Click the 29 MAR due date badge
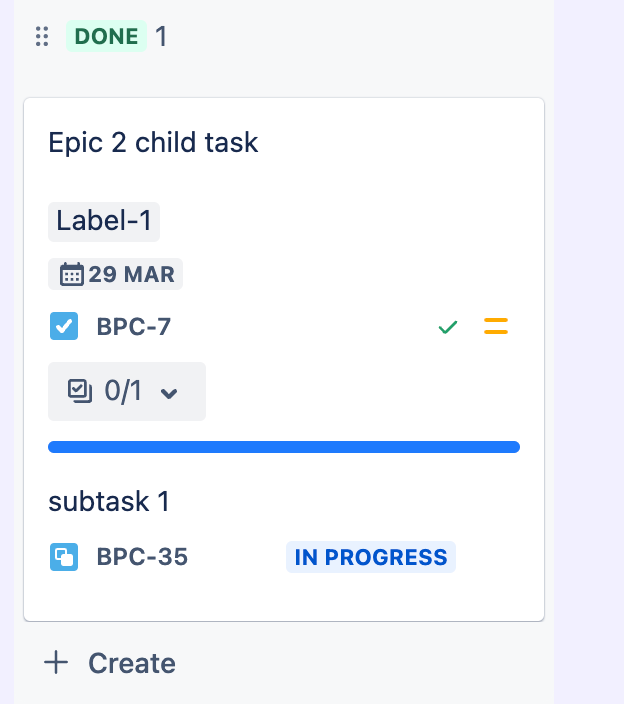Image resolution: width=624 pixels, height=704 pixels. tap(115, 274)
